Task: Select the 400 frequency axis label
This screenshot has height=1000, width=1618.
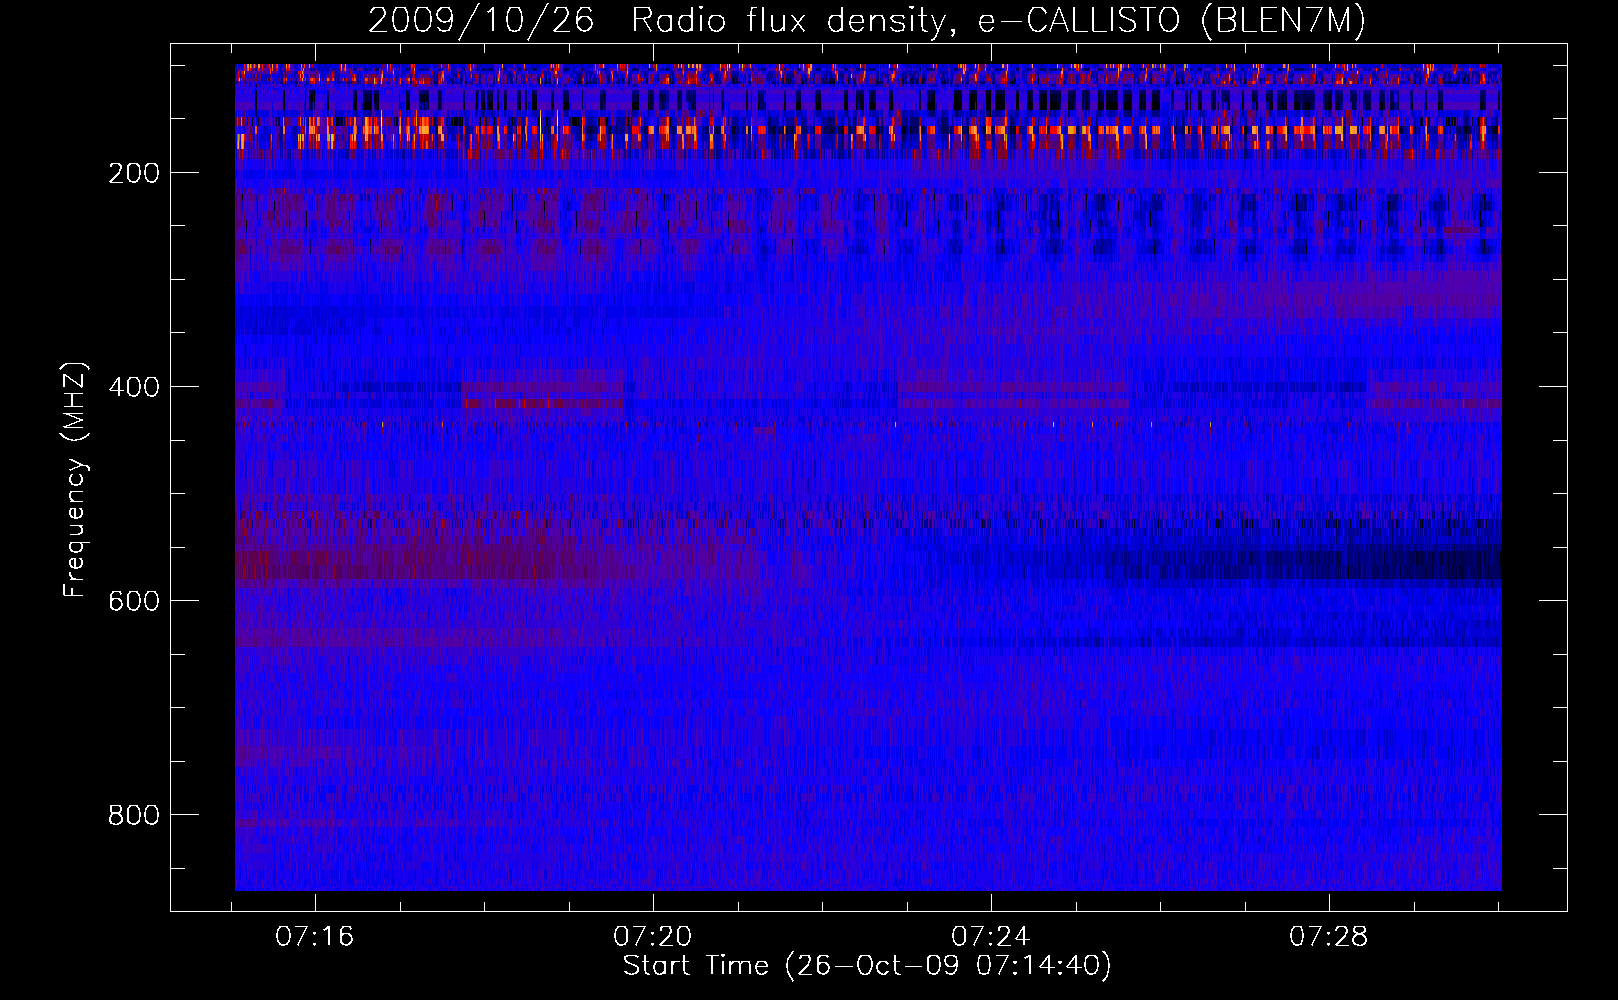Action: pyautogui.click(x=134, y=387)
